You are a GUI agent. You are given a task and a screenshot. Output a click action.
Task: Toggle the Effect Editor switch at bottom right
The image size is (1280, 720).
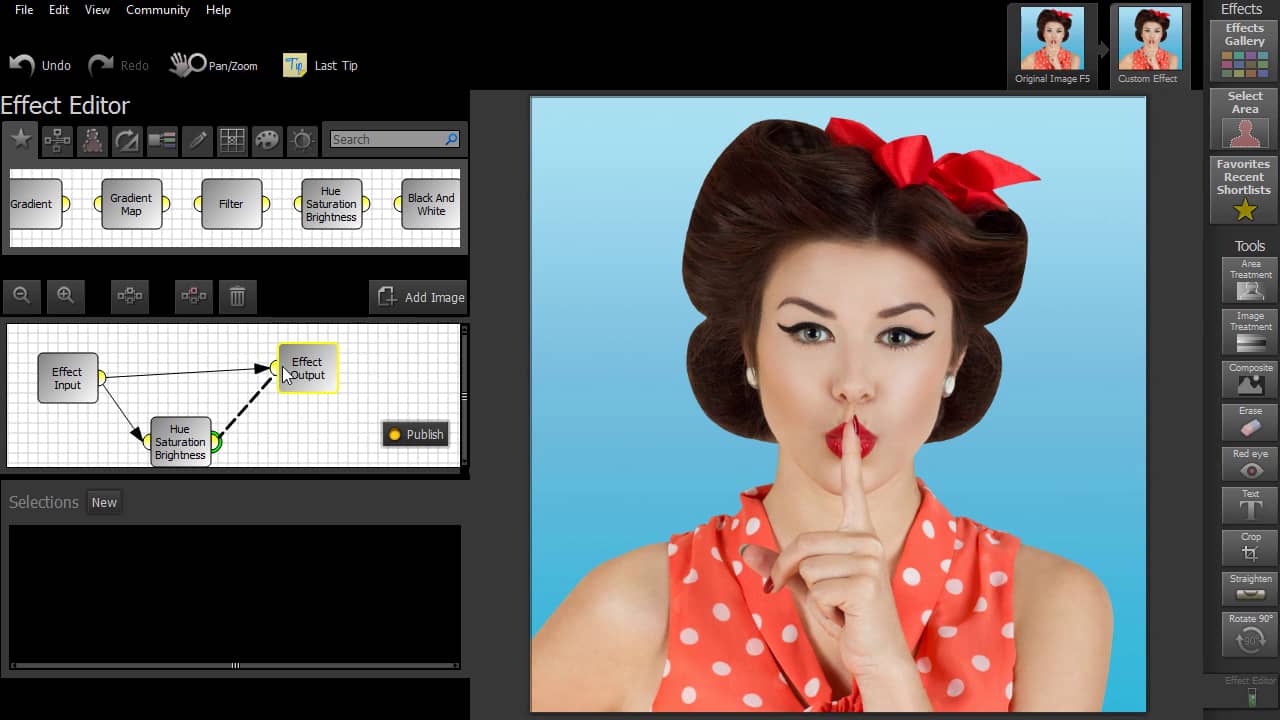click(1251, 697)
